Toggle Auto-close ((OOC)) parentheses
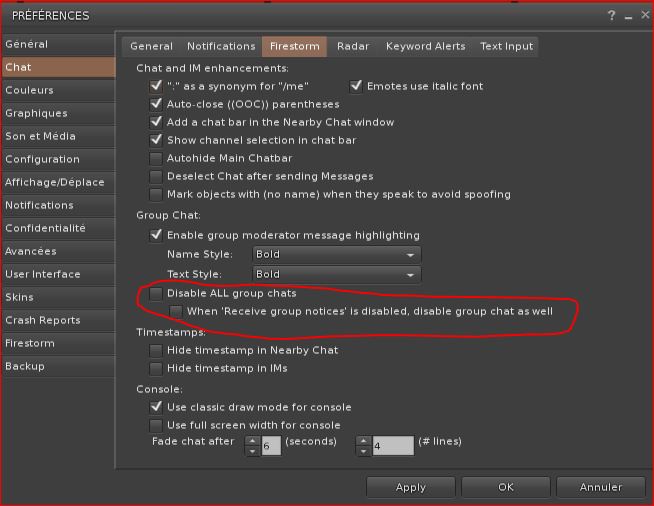 [156, 104]
